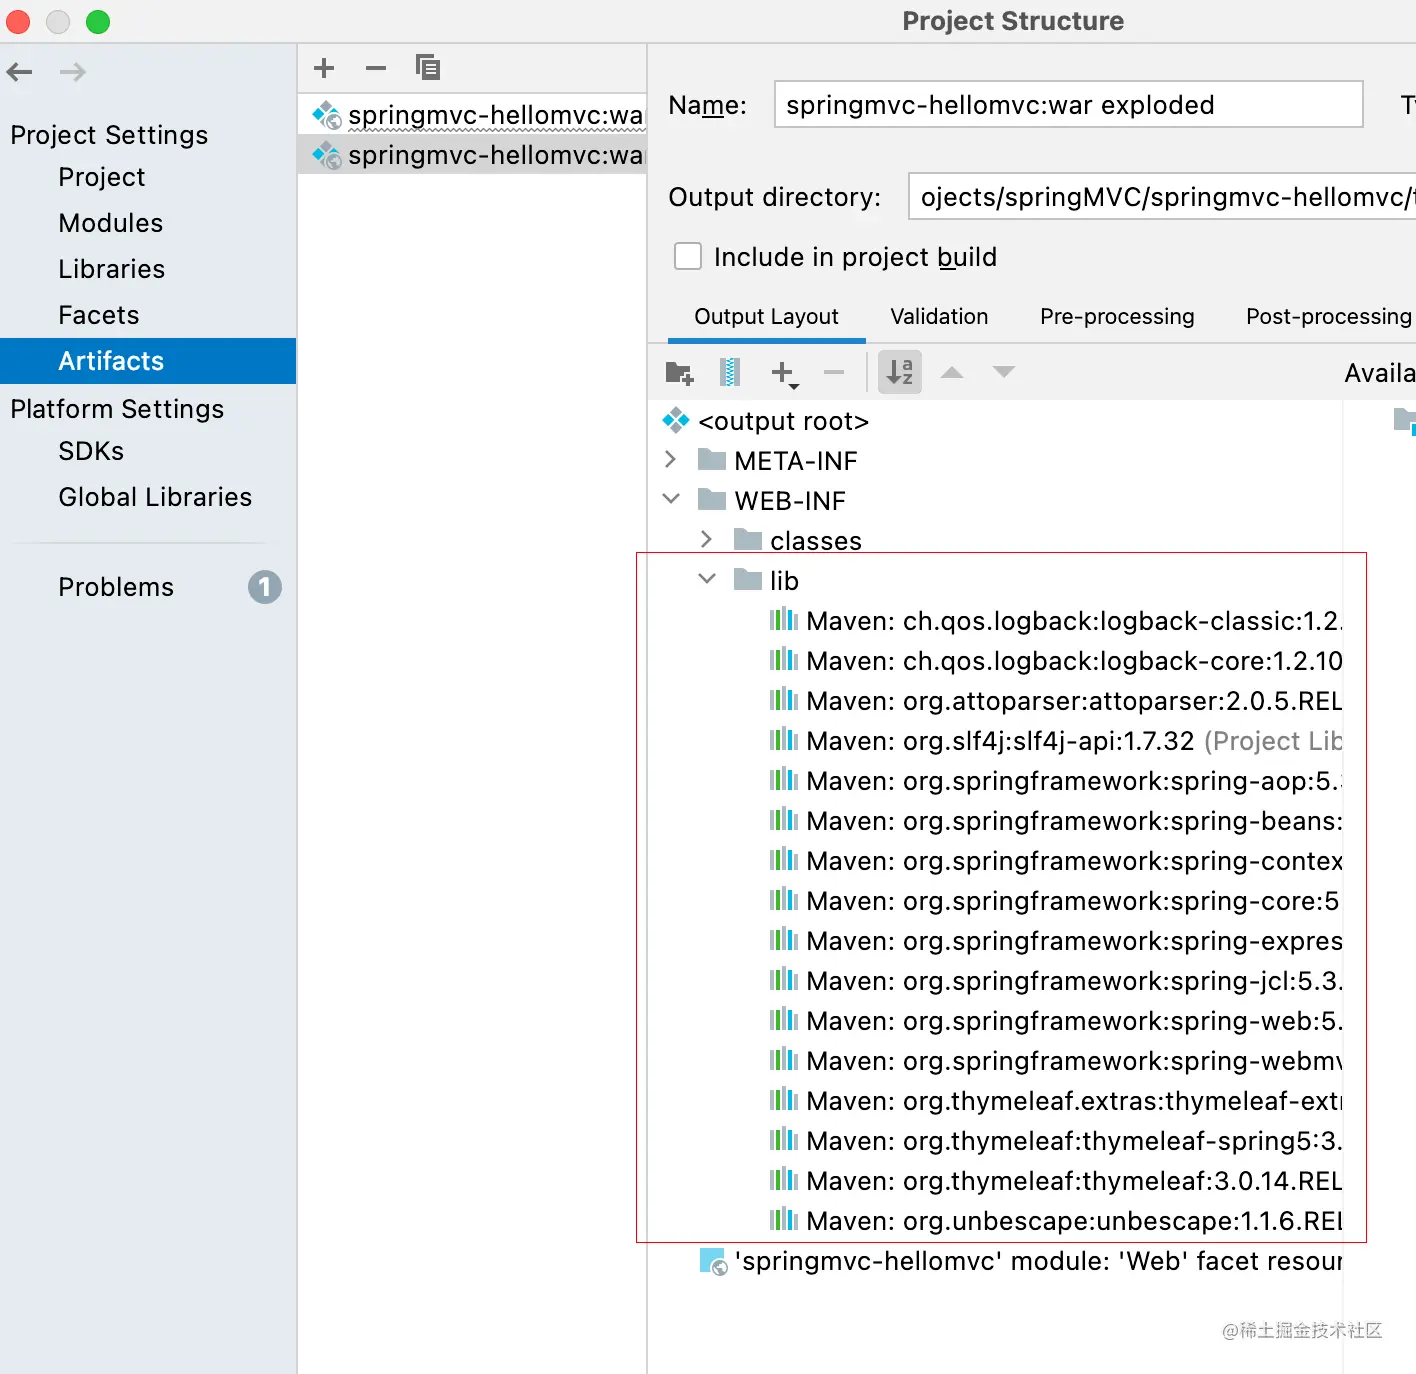Open the add copy of dropdown
Screen dimensions: 1416x1374
click(785, 374)
